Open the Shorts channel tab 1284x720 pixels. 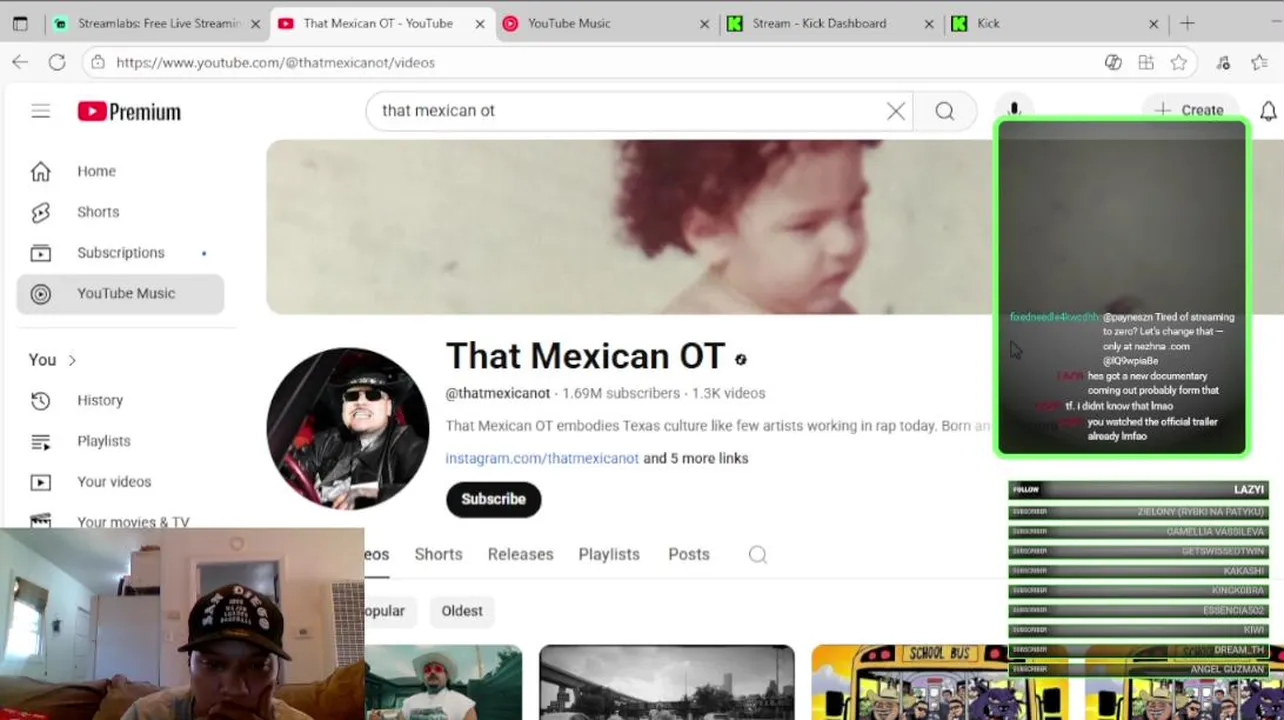[x=438, y=554]
